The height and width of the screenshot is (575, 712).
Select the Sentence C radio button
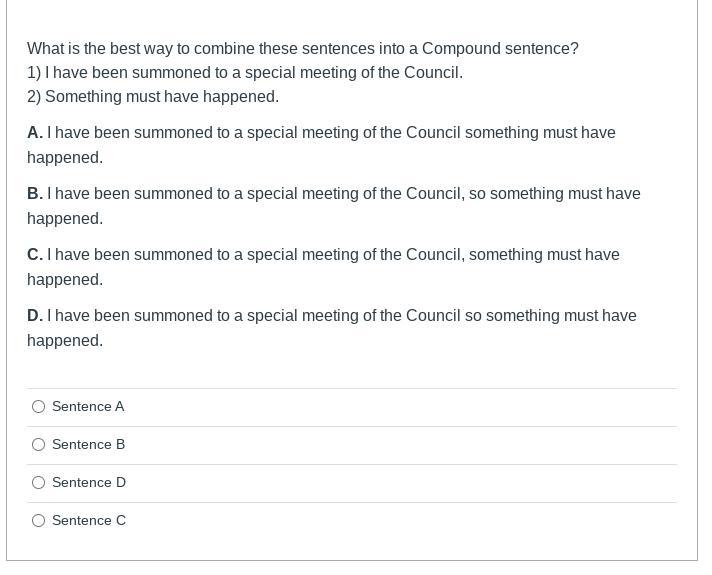pos(38,520)
